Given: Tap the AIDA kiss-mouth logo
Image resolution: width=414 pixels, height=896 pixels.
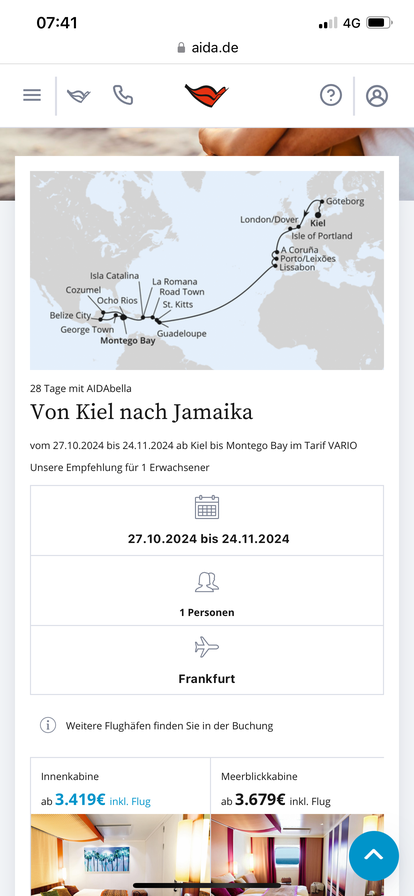Looking at the screenshot, I should click(206, 95).
